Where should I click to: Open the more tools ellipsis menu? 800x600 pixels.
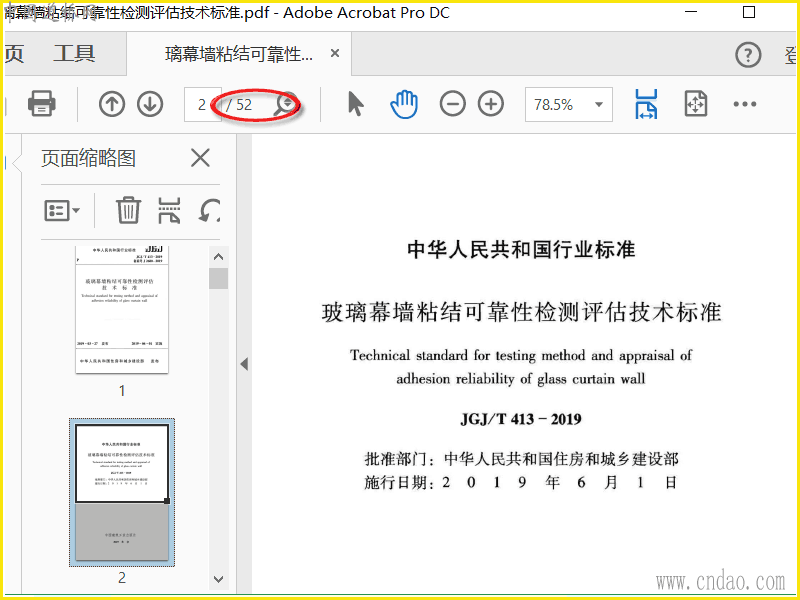(744, 104)
